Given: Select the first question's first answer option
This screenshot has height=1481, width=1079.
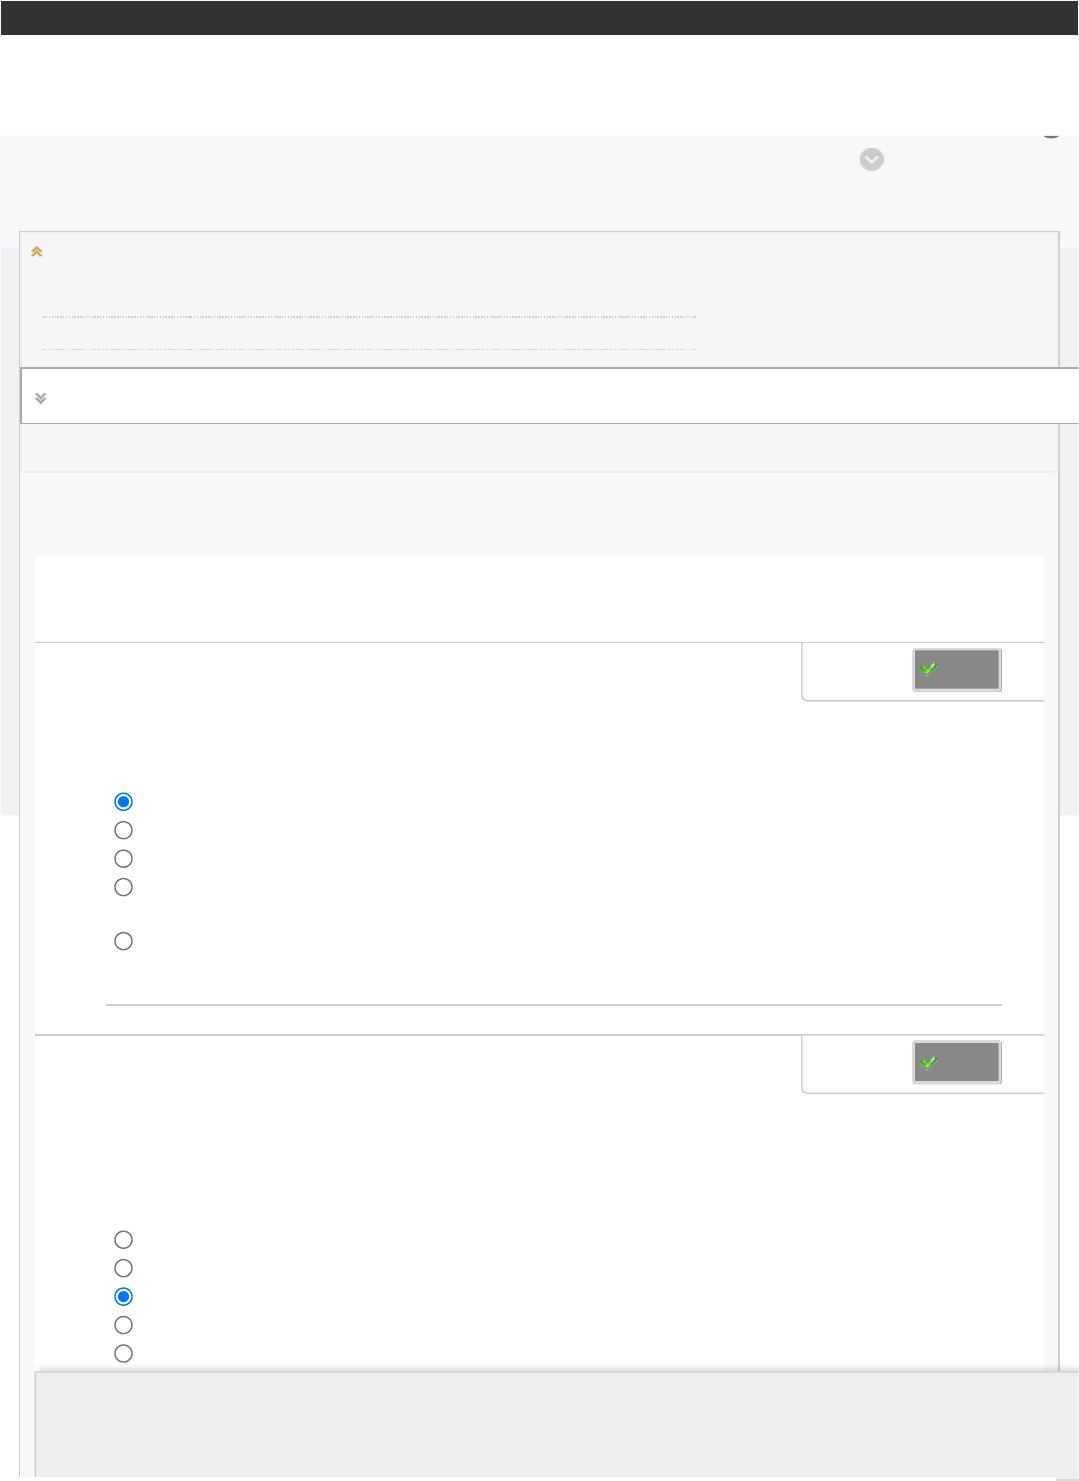Looking at the screenshot, I should pos(124,802).
